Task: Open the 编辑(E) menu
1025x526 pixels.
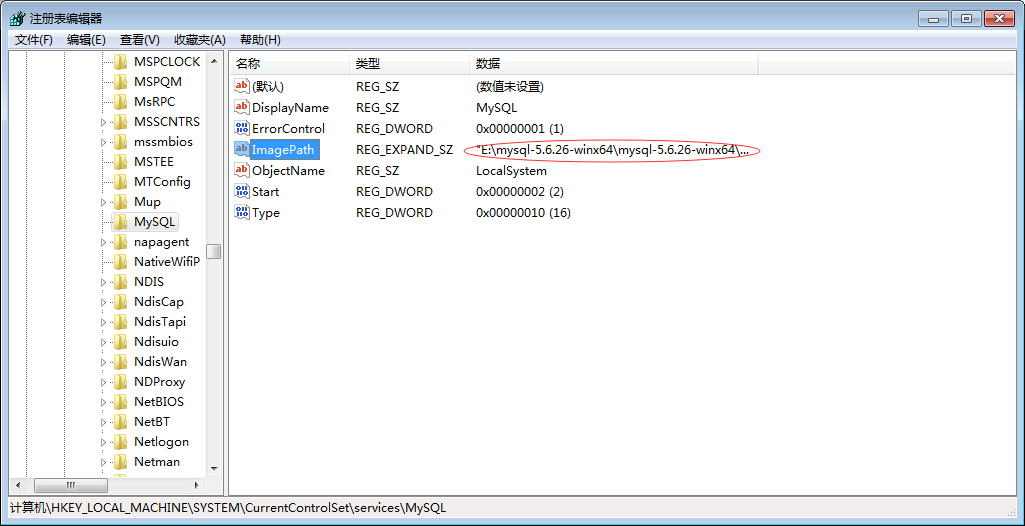Action: [86, 40]
